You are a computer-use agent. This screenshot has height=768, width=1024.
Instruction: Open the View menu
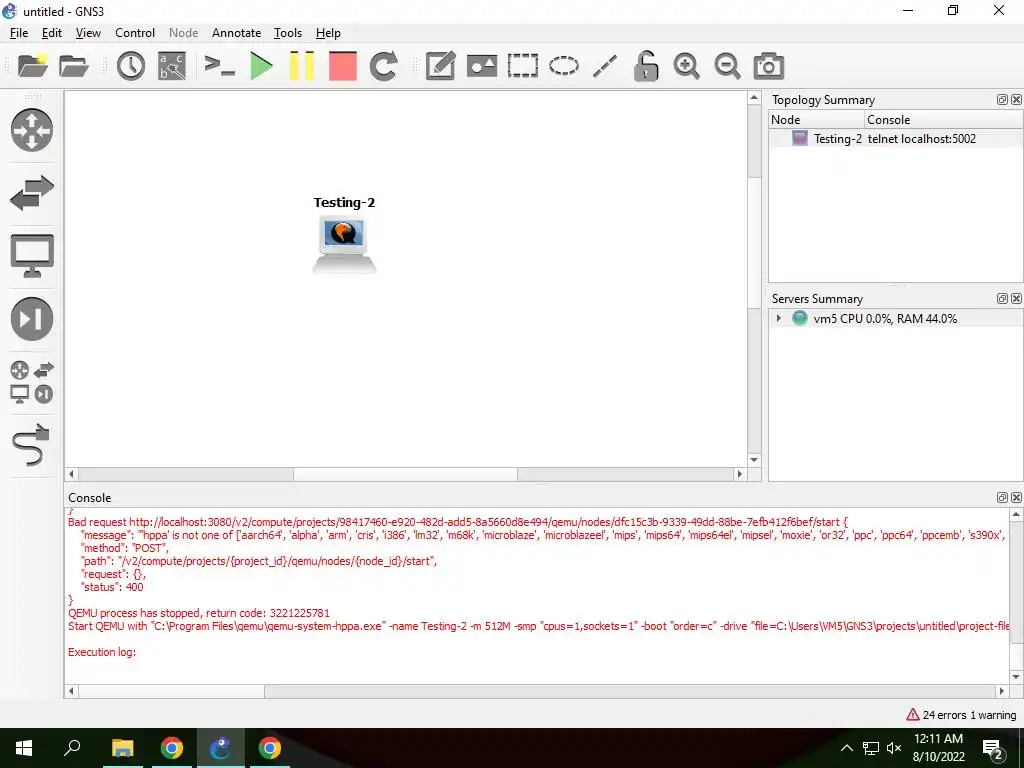(88, 33)
